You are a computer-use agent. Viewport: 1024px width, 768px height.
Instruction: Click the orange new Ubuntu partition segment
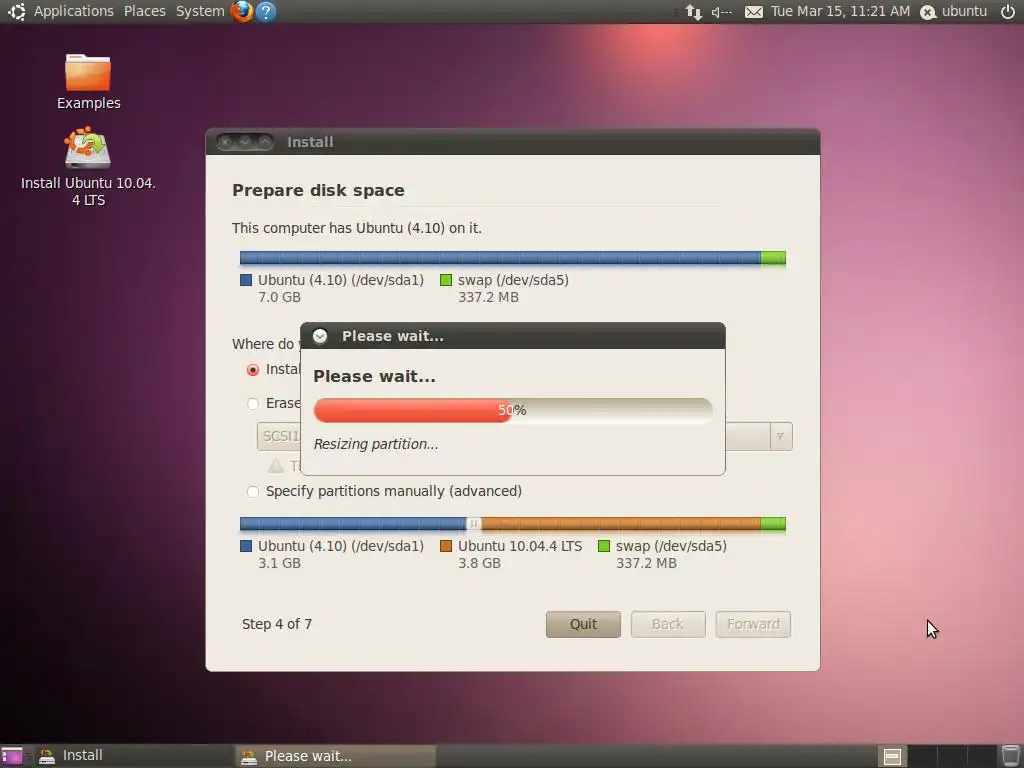(621, 524)
